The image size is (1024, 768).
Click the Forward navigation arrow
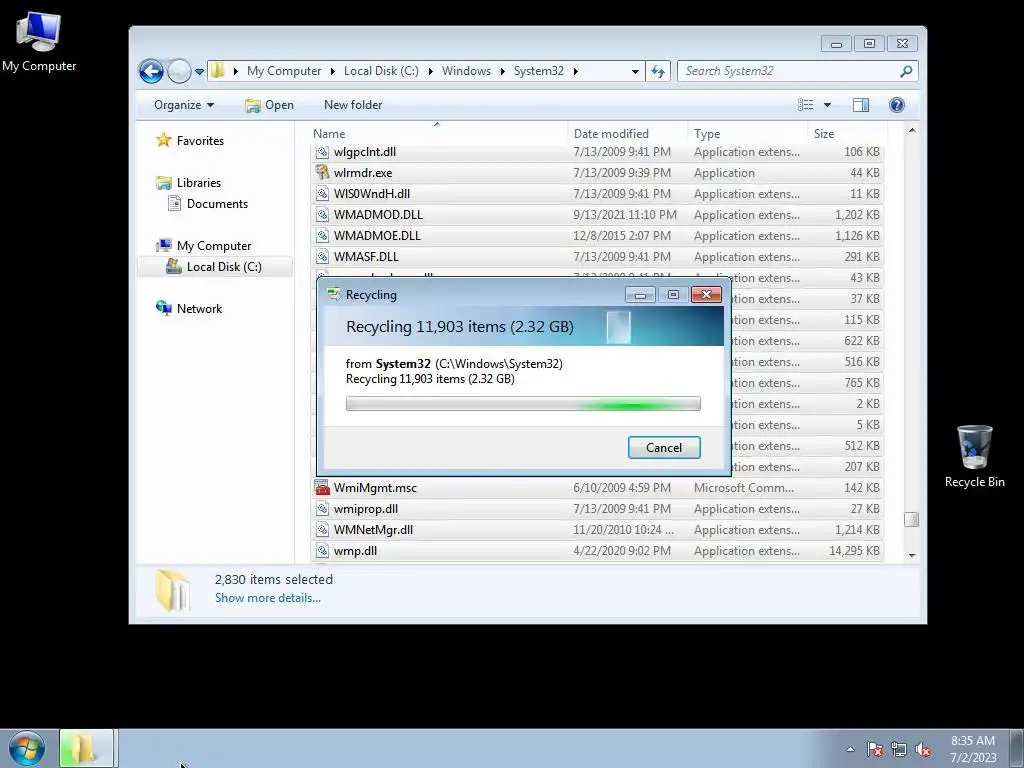pyautogui.click(x=178, y=71)
